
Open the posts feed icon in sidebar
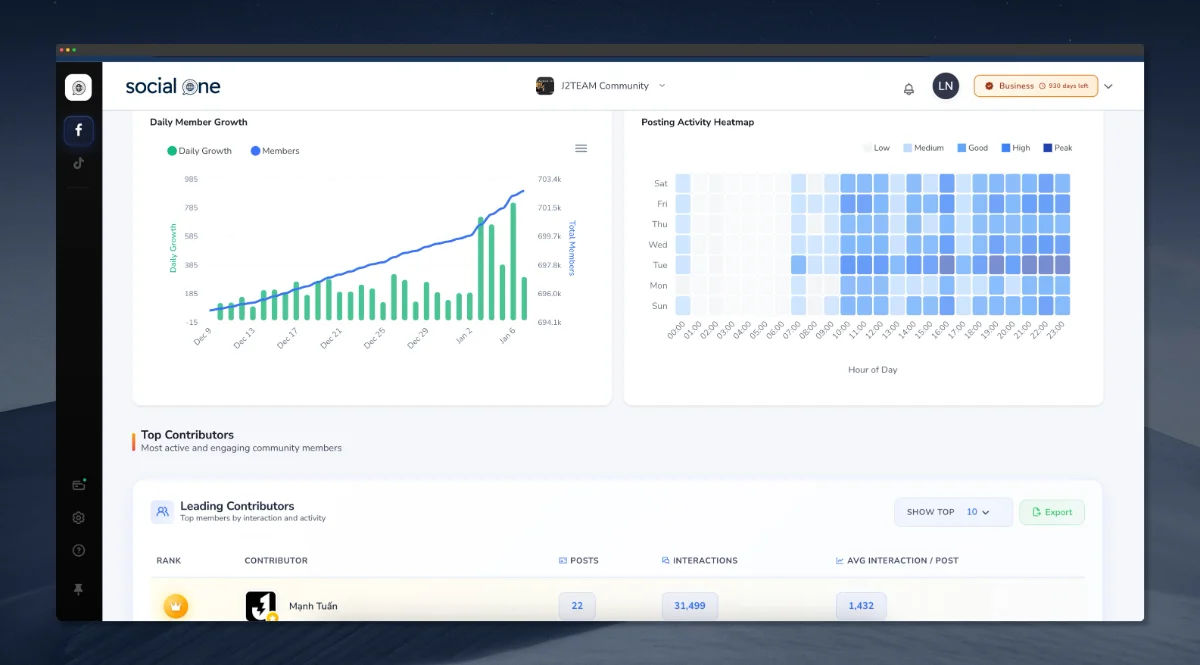coord(78,484)
